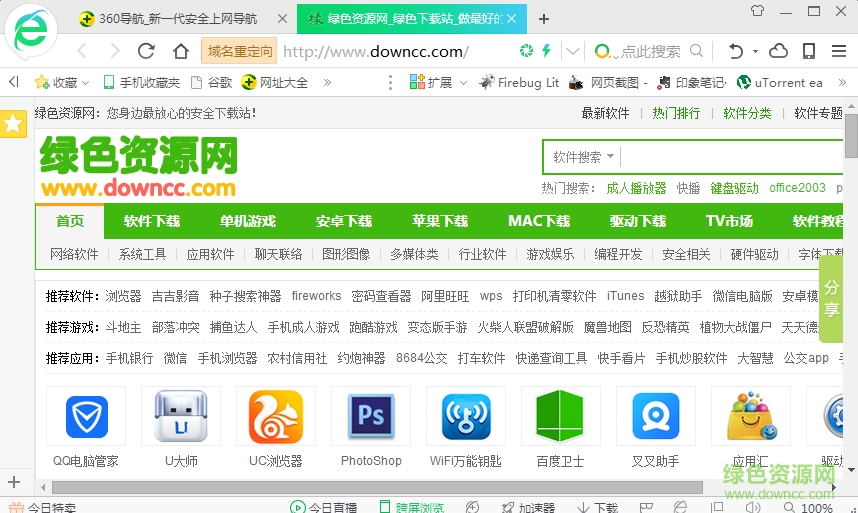858x513 pixels.
Task: Click the undo close tab icon
Action: point(736,51)
